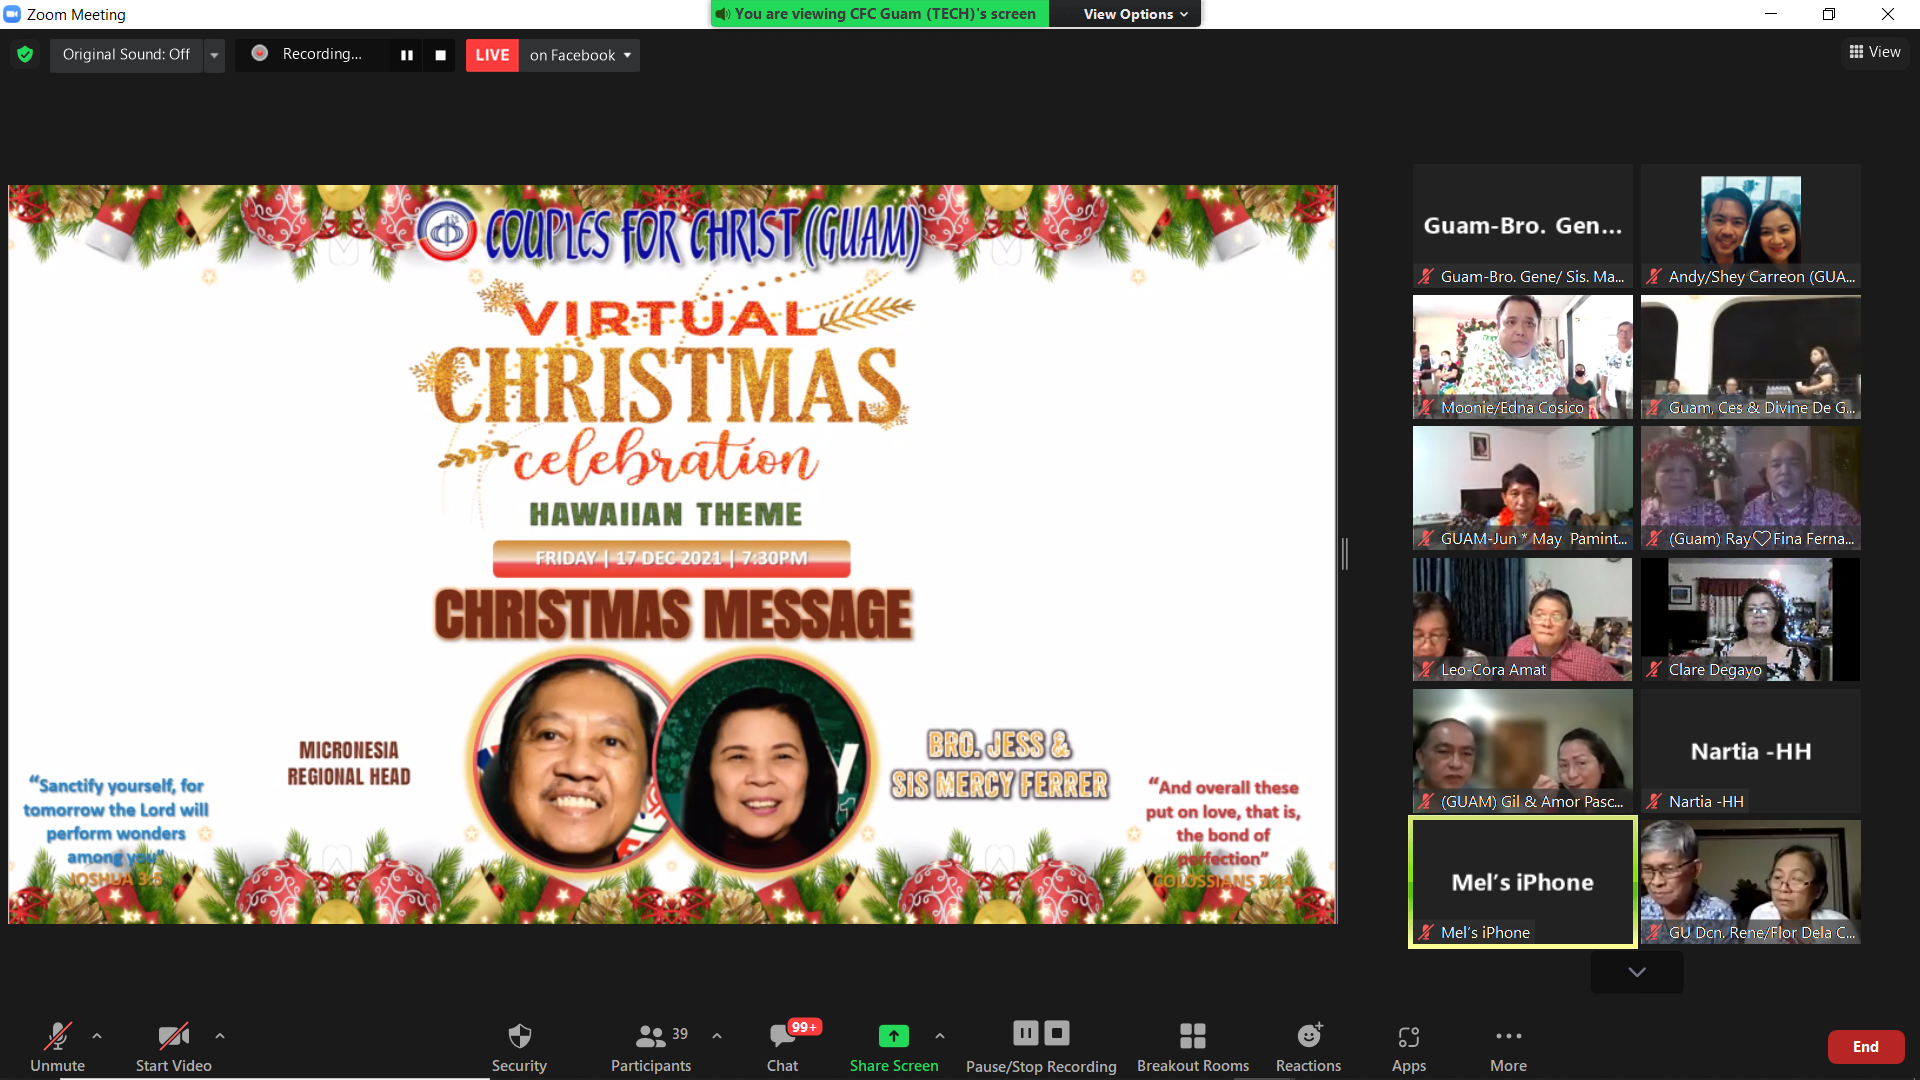Screen dimensions: 1920x1080
Task: Select Guam-Bro. Gene participant tile
Action: [1523, 227]
